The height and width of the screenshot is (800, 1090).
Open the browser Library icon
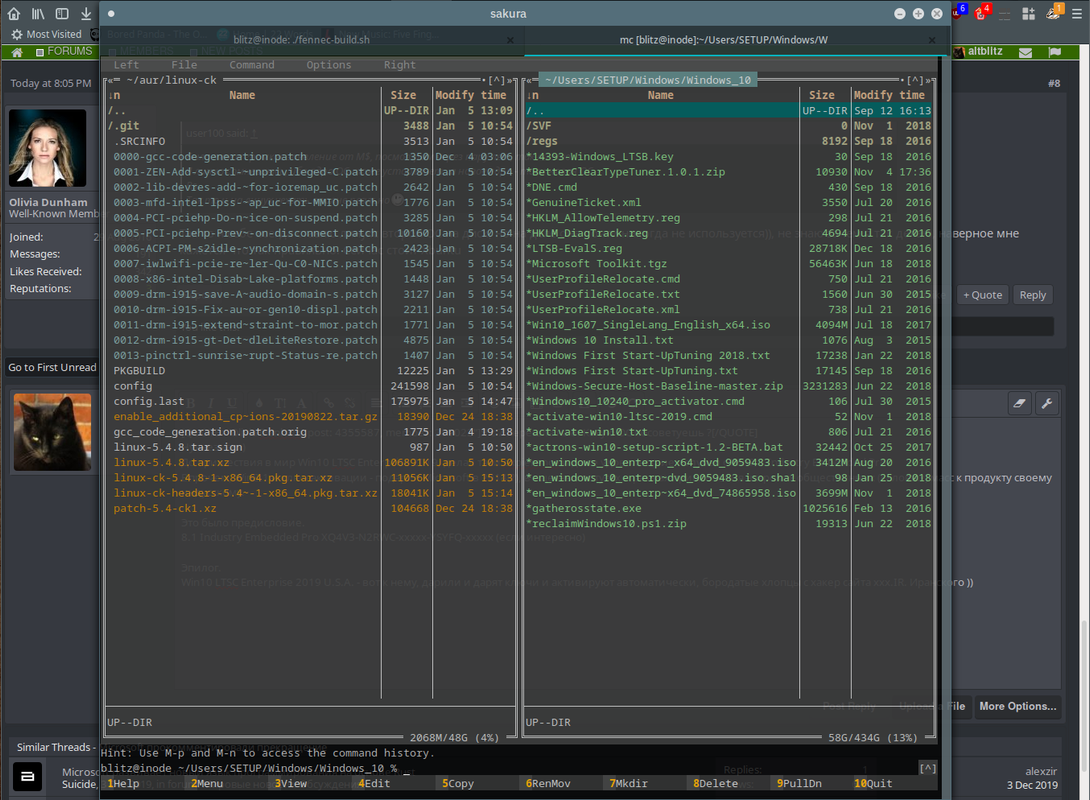[38, 14]
